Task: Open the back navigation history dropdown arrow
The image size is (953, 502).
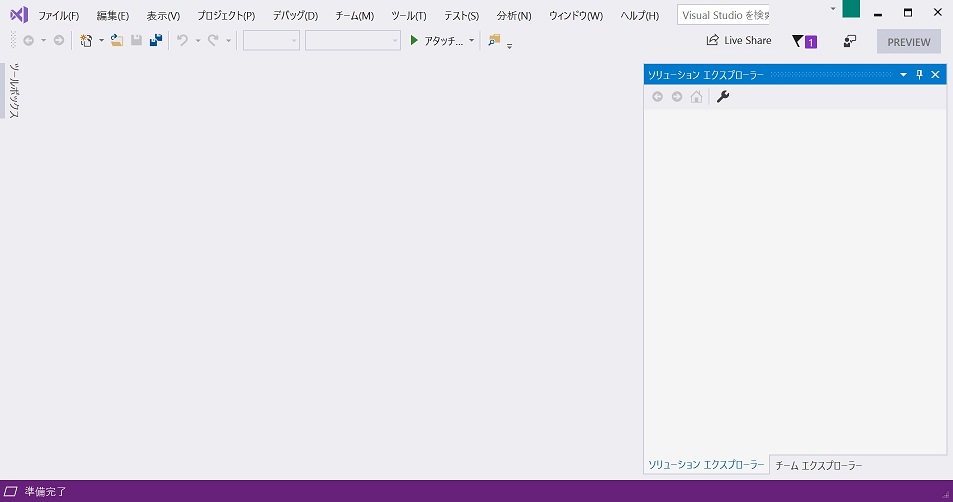Action: [43, 41]
